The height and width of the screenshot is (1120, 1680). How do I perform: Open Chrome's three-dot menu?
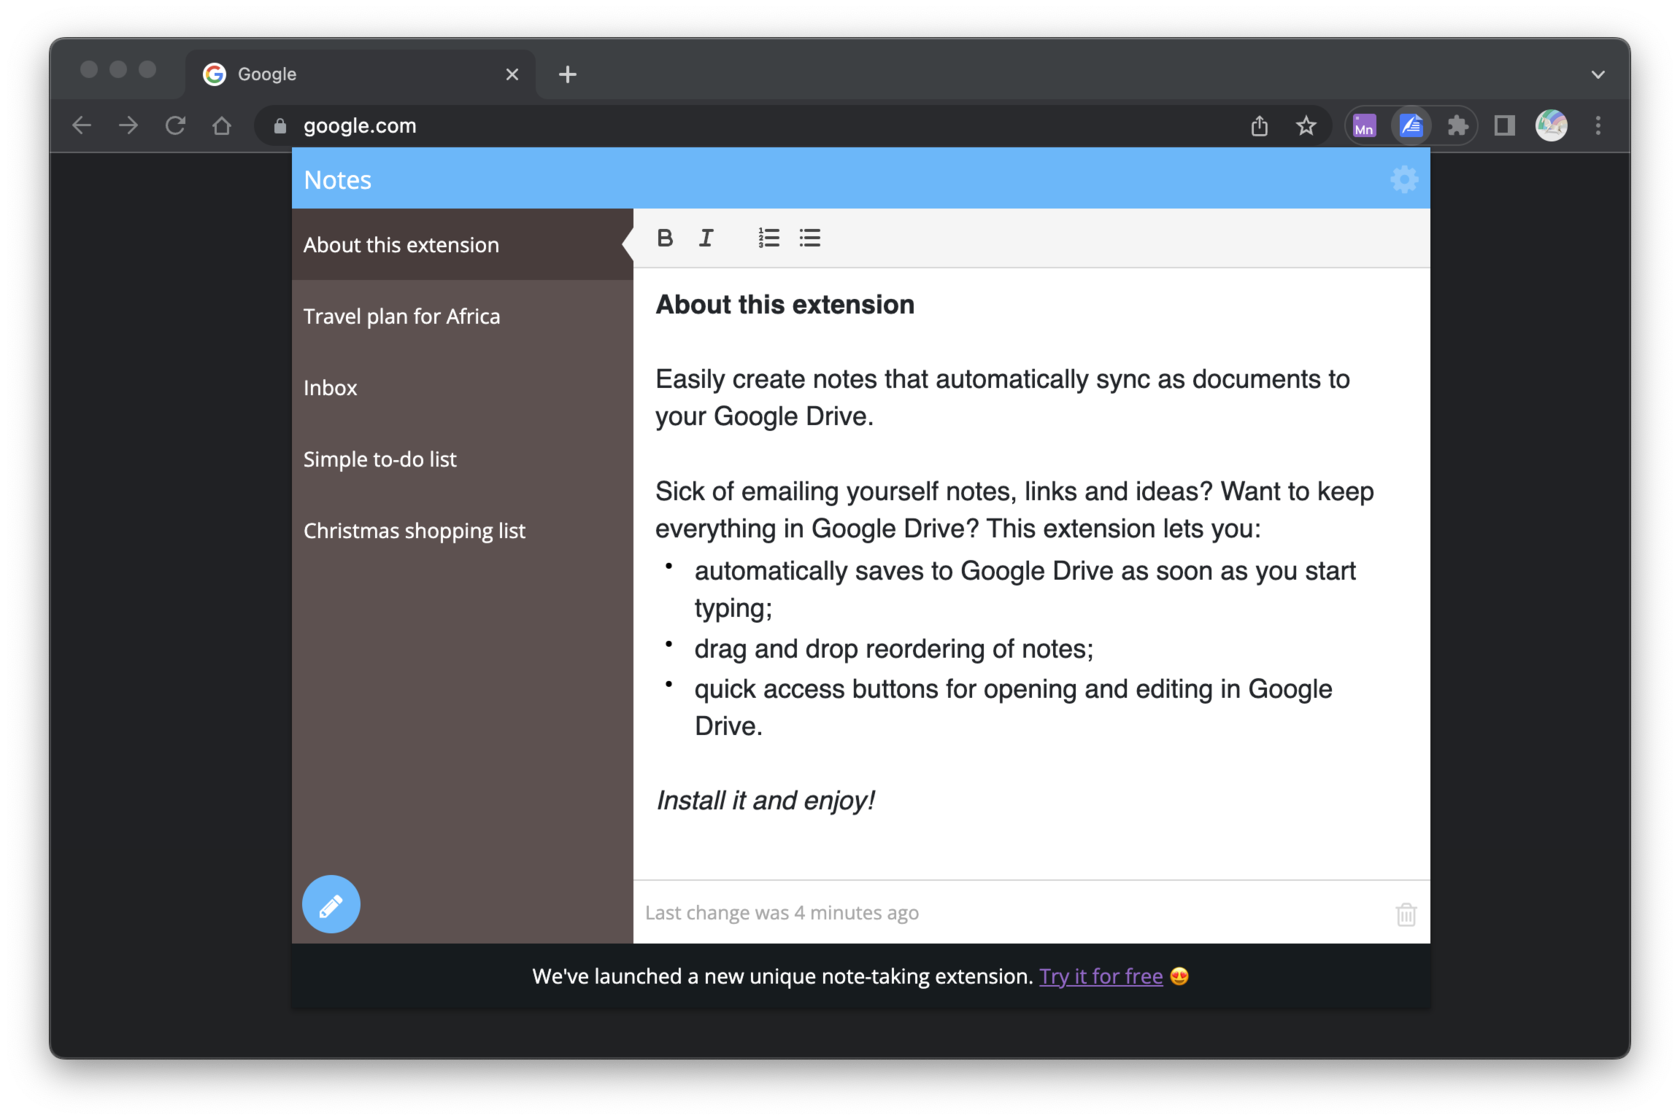pyautogui.click(x=1598, y=125)
